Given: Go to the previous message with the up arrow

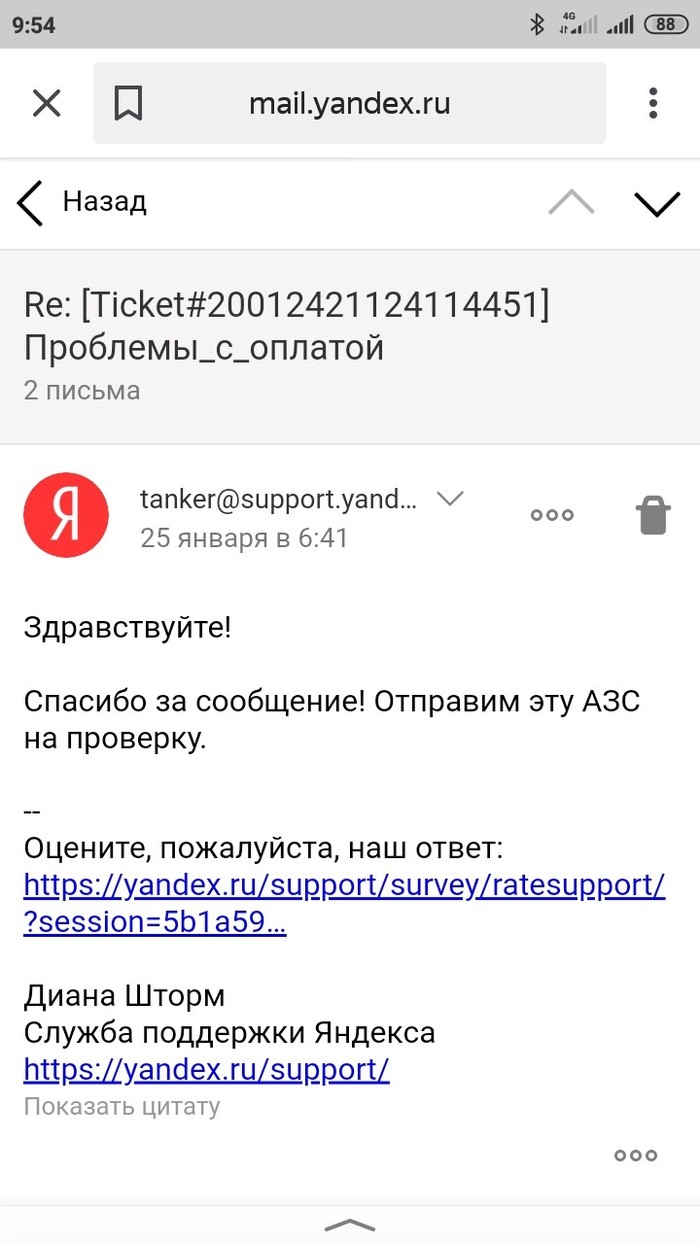Looking at the screenshot, I should 571,203.
